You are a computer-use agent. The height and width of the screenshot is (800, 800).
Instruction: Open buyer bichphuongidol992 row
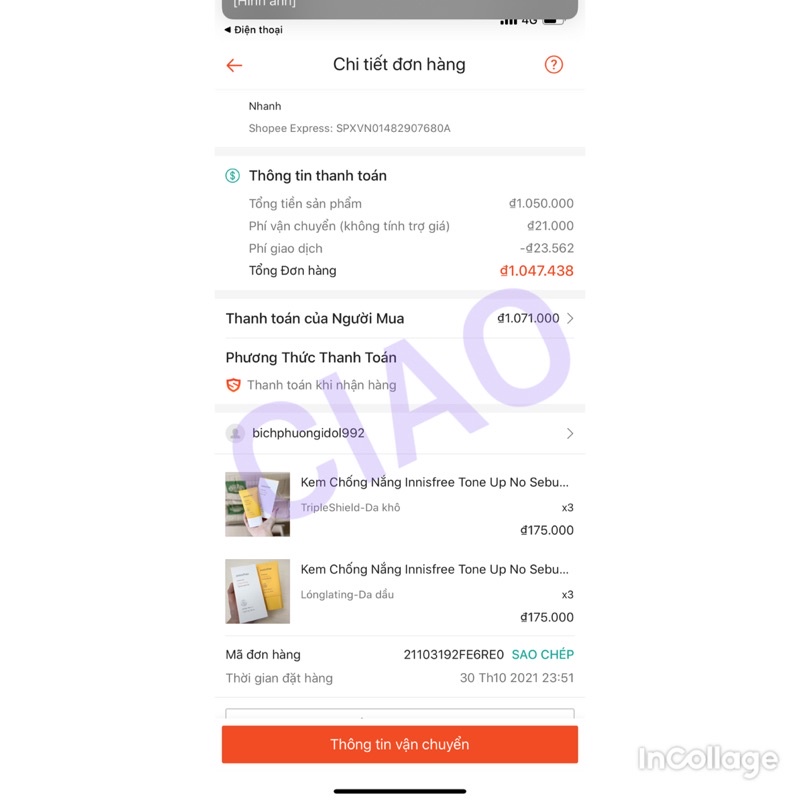click(400, 434)
